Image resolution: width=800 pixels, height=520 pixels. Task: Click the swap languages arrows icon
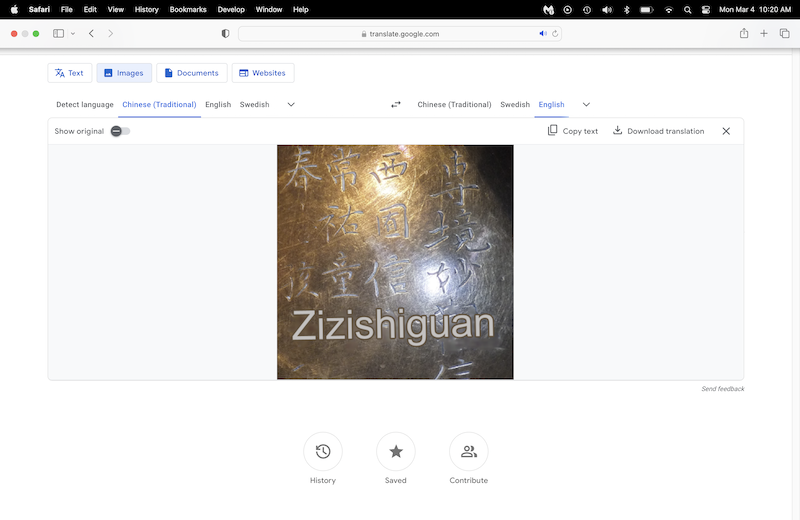pos(395,105)
